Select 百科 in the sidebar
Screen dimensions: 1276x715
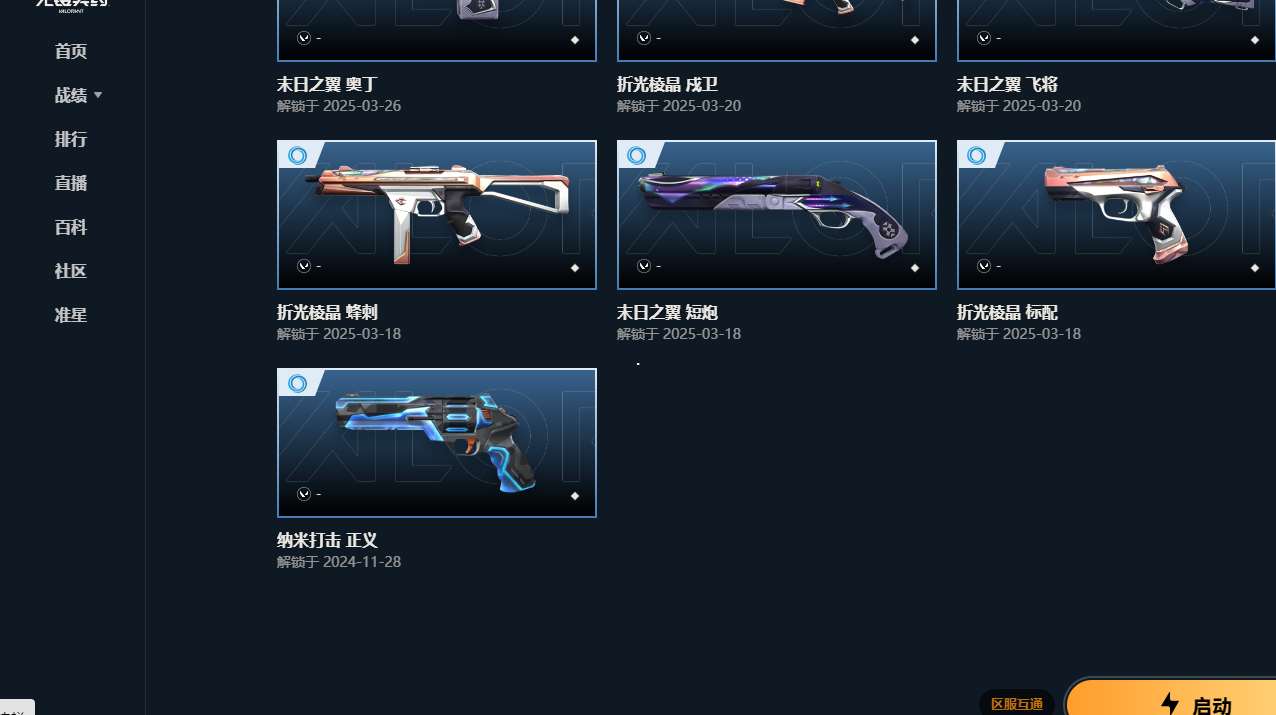point(71,227)
